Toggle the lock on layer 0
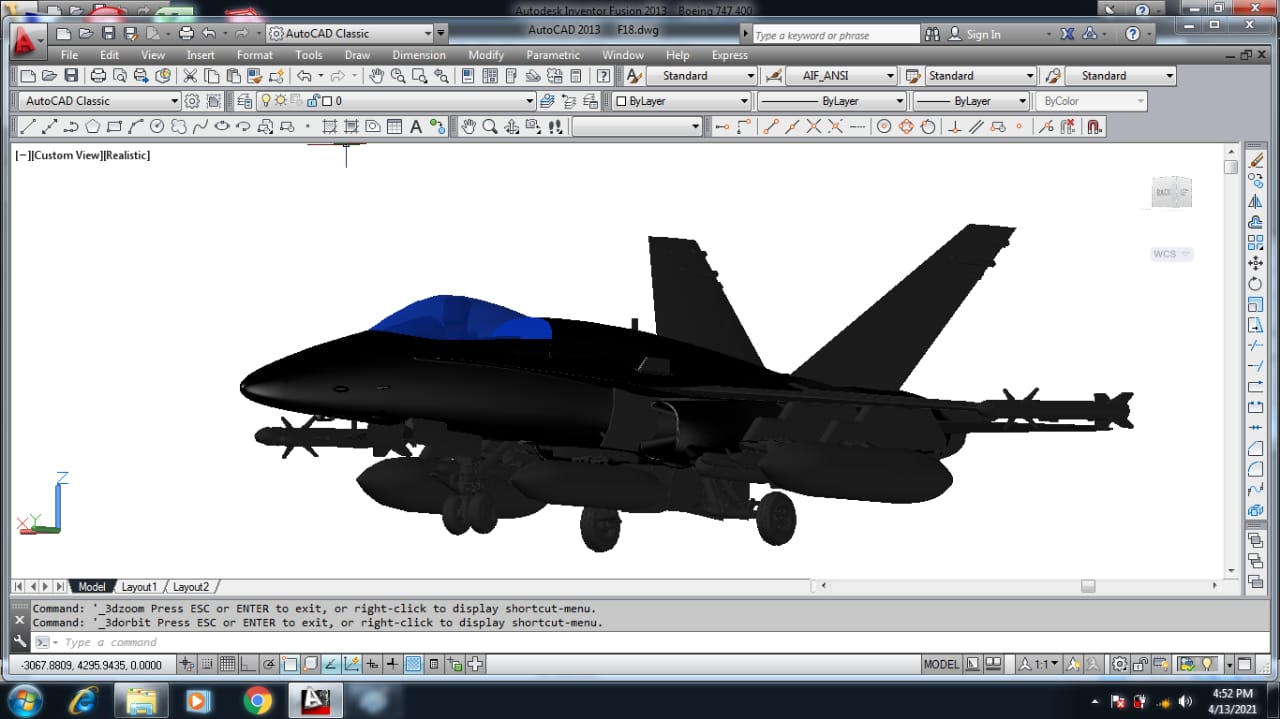 coord(313,100)
